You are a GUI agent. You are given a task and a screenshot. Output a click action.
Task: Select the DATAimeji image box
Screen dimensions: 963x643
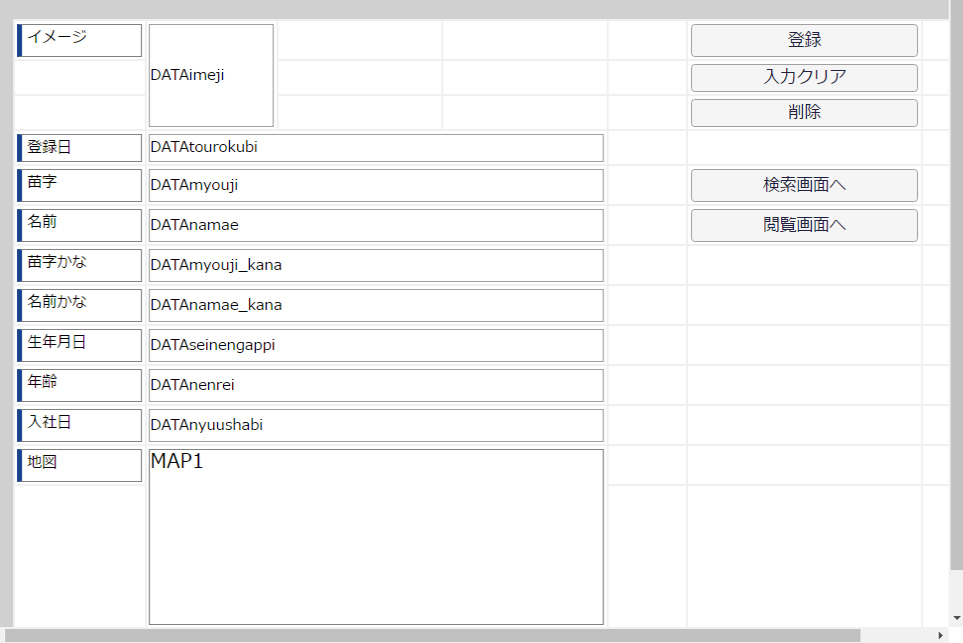click(211, 76)
